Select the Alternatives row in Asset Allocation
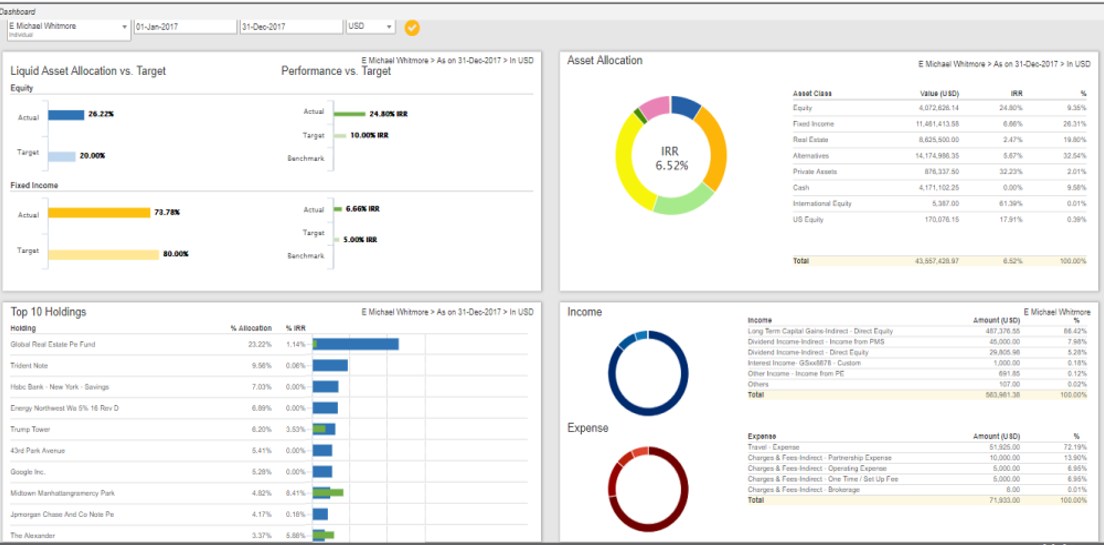1104x545 pixels. click(x=812, y=156)
